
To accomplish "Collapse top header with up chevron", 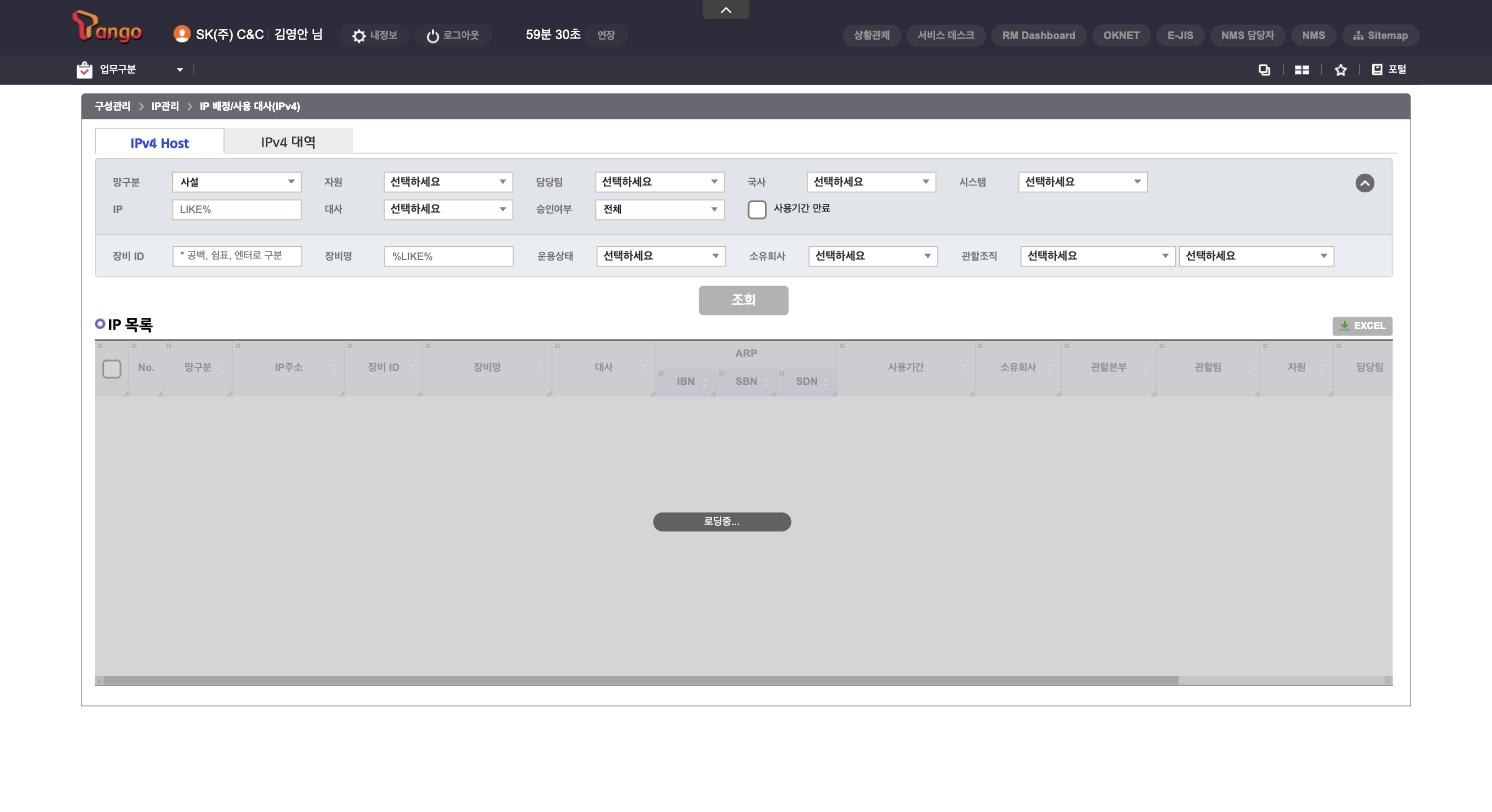I will pyautogui.click(x=726, y=10).
